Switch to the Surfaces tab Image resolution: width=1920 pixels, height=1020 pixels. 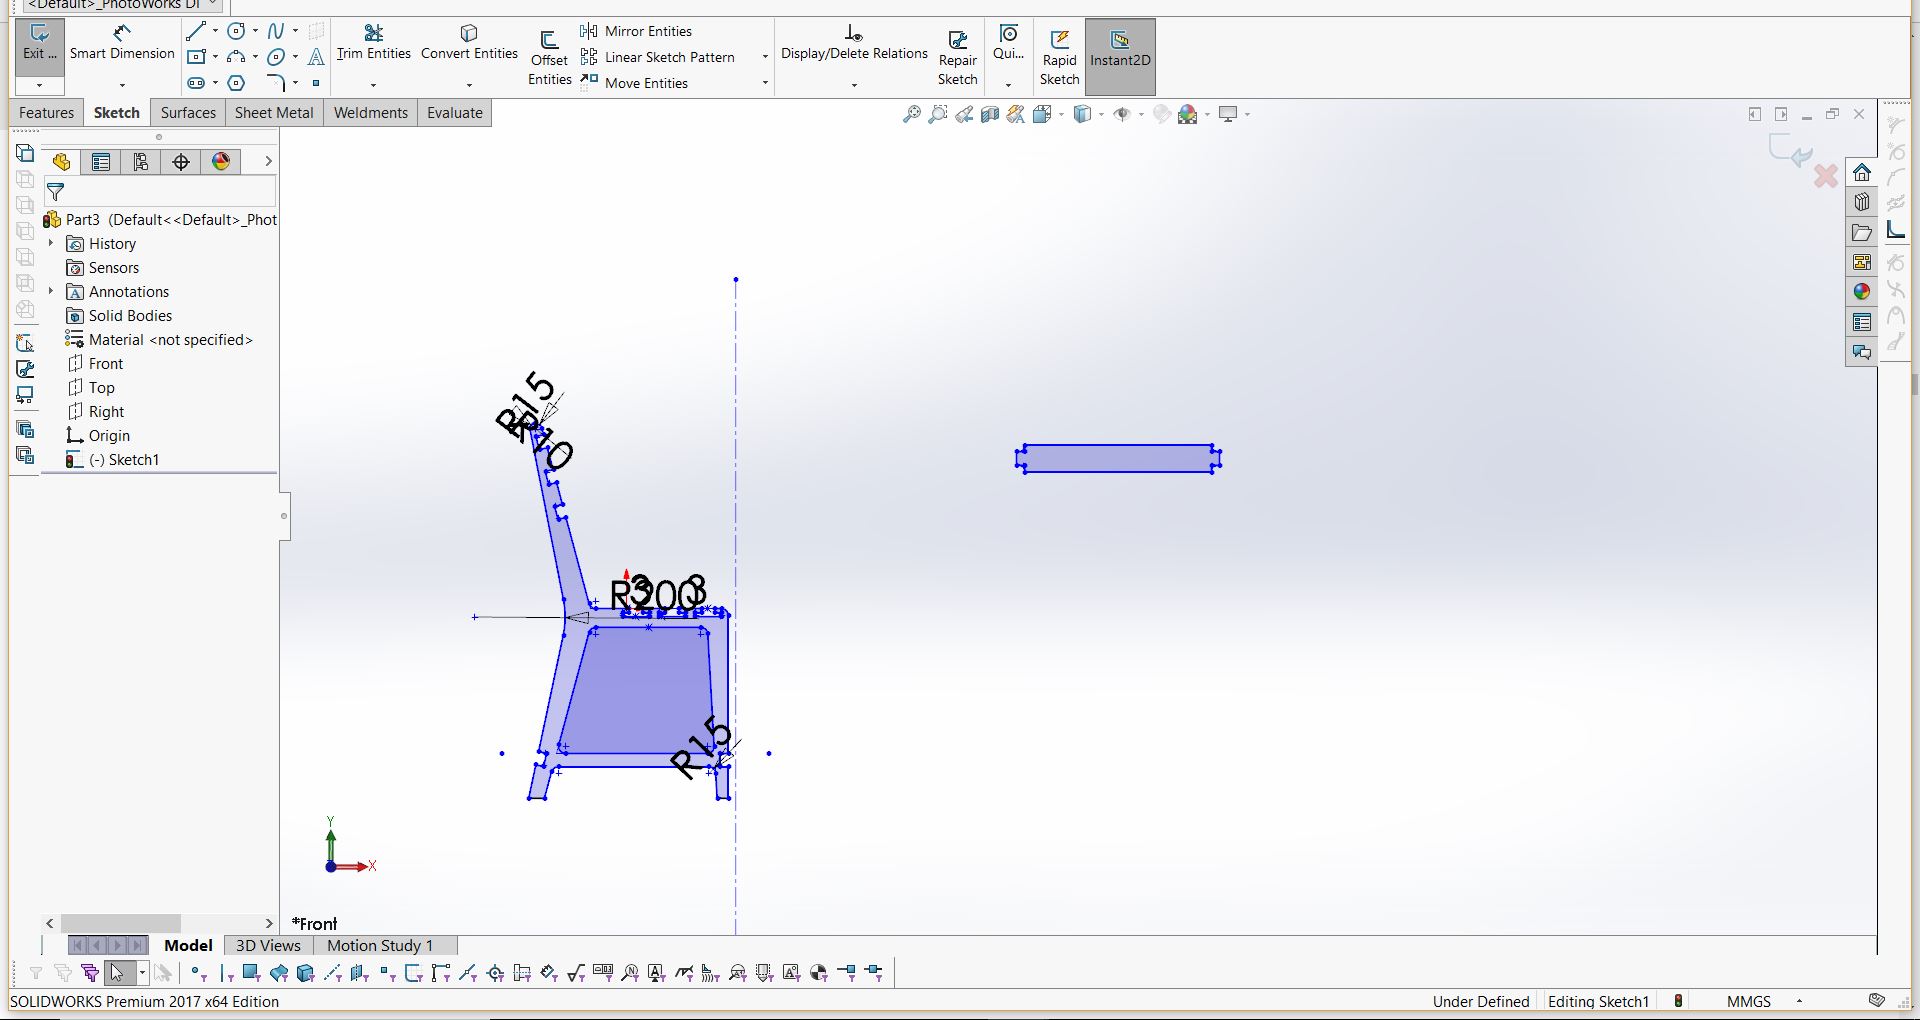coord(188,113)
